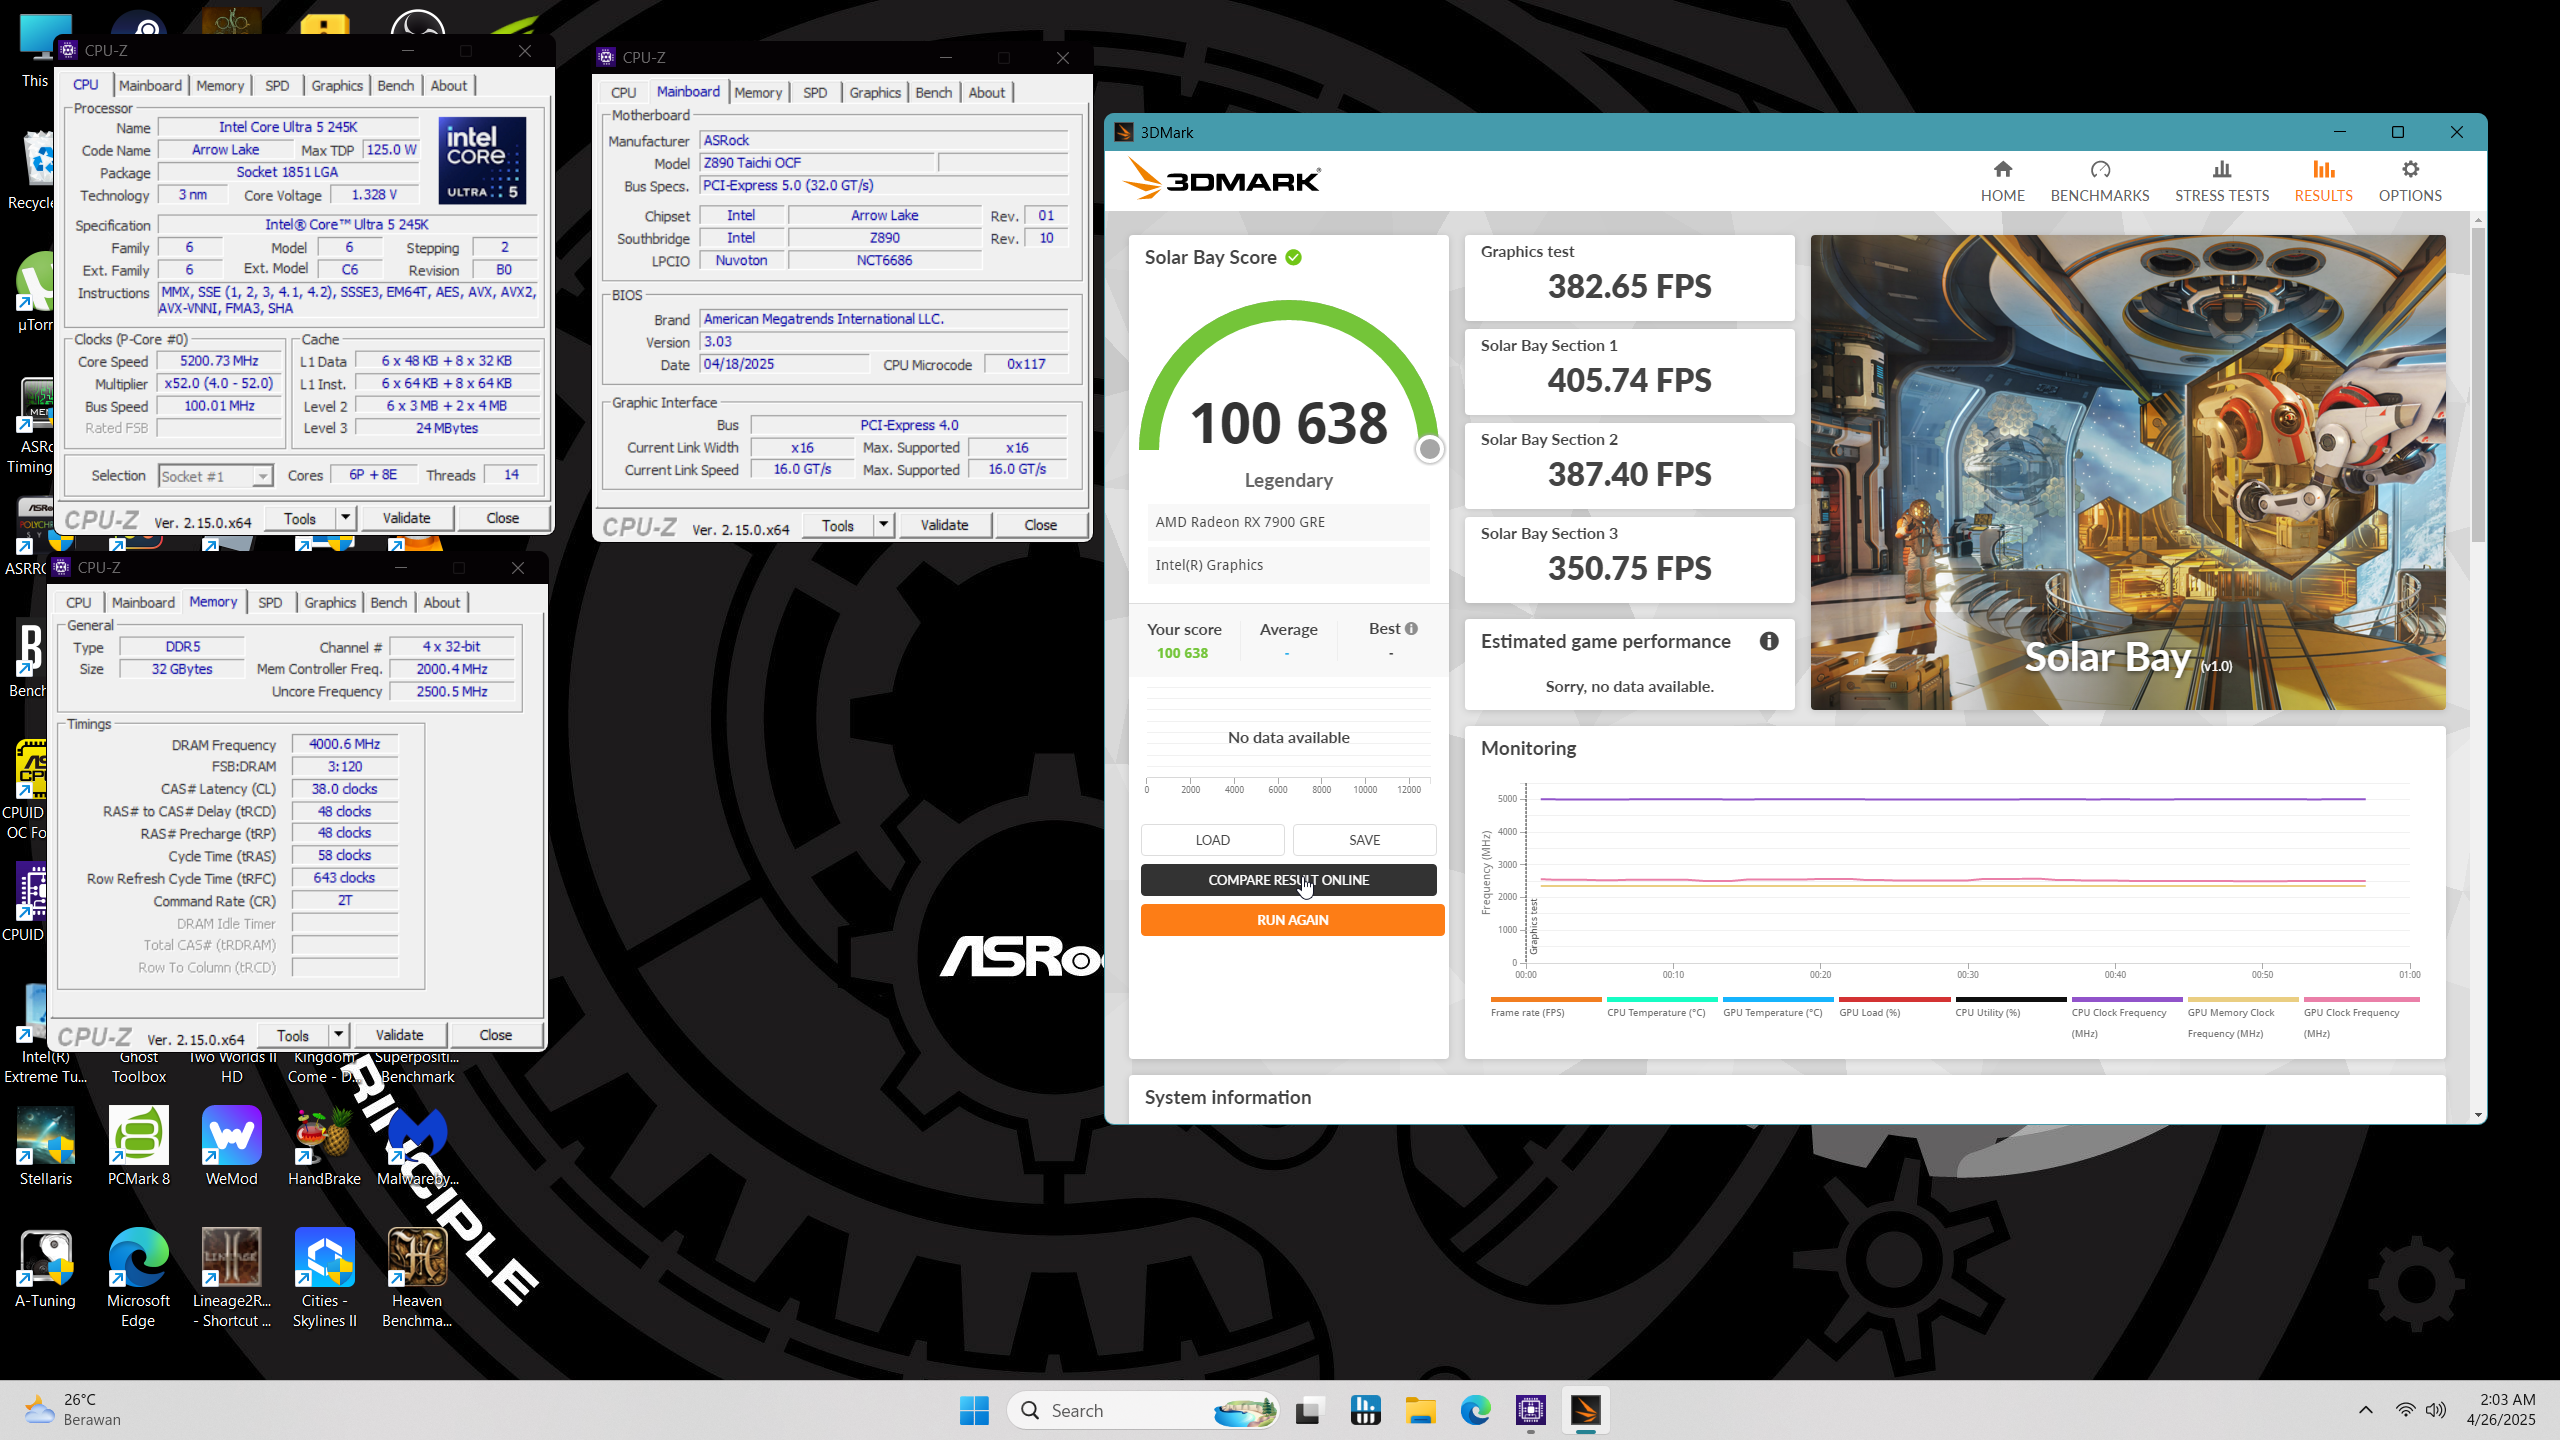Switch to 3DMark via taskbar icon
The width and height of the screenshot is (2560, 1440).
(x=1585, y=1411)
